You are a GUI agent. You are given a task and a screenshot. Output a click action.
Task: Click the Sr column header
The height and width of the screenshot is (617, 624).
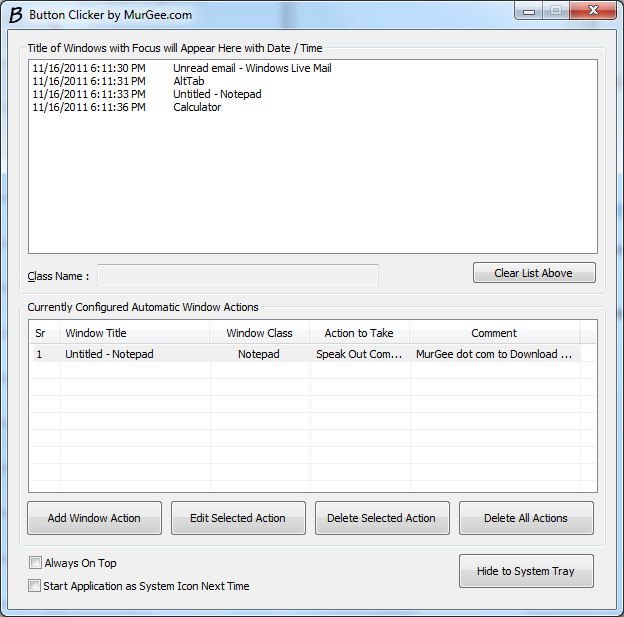43,333
